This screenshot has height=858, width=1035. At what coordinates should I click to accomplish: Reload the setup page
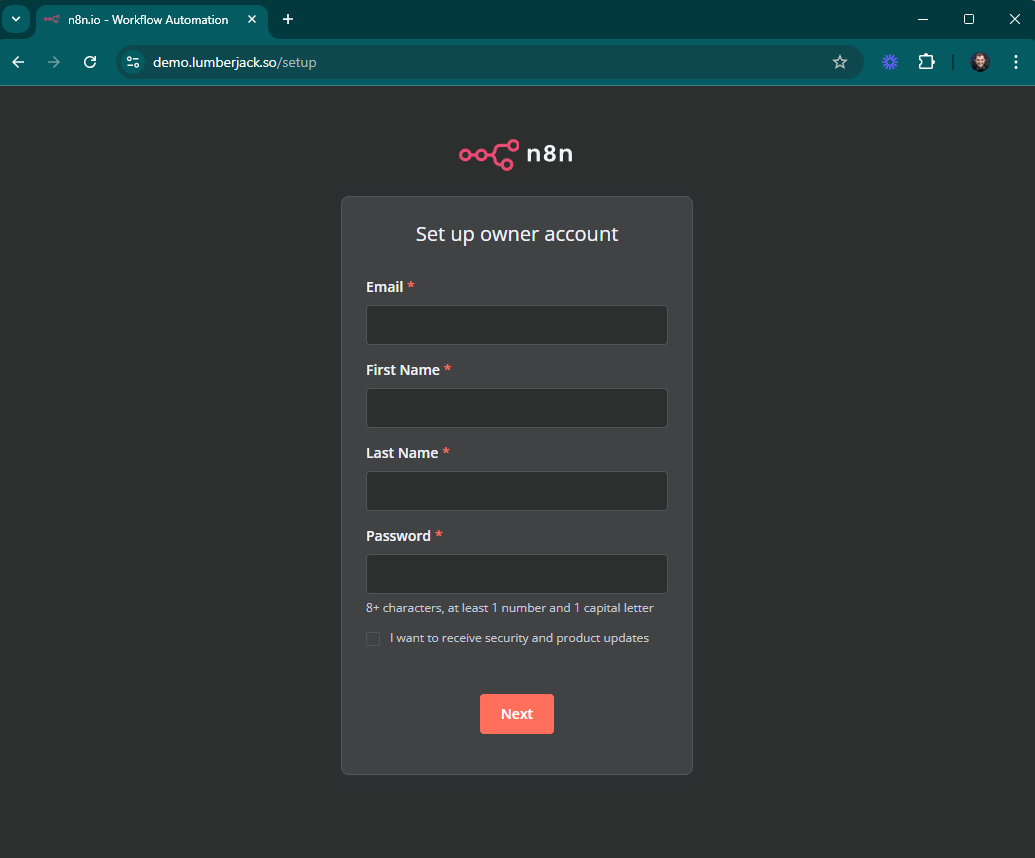[x=90, y=62]
